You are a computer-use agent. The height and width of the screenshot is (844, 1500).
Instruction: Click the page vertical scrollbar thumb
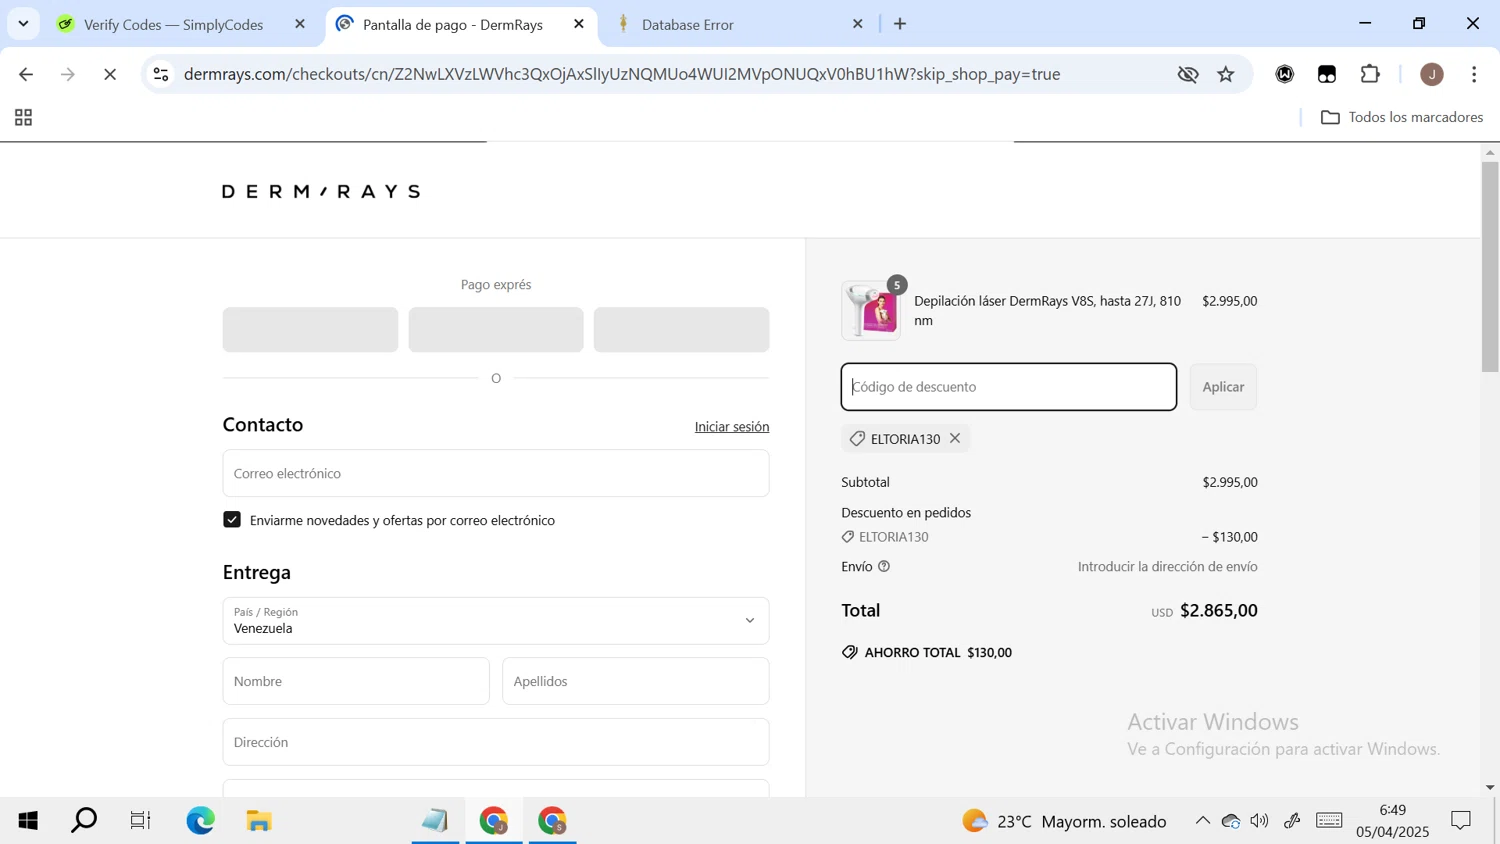click(x=1490, y=266)
